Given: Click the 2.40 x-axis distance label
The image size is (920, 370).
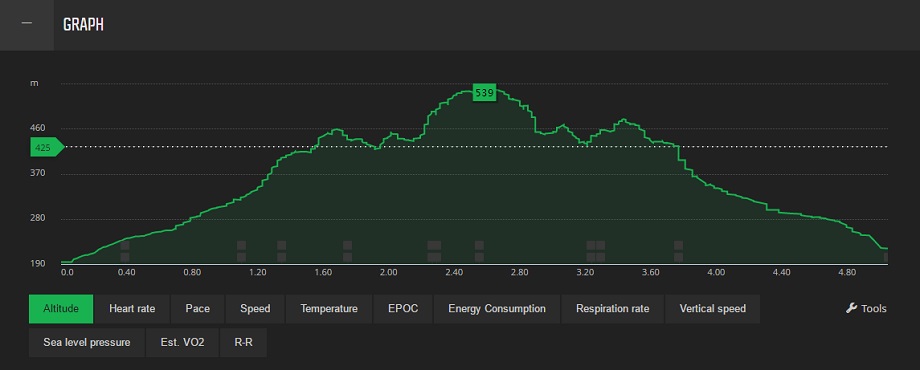Looking at the screenshot, I should pos(454,273).
